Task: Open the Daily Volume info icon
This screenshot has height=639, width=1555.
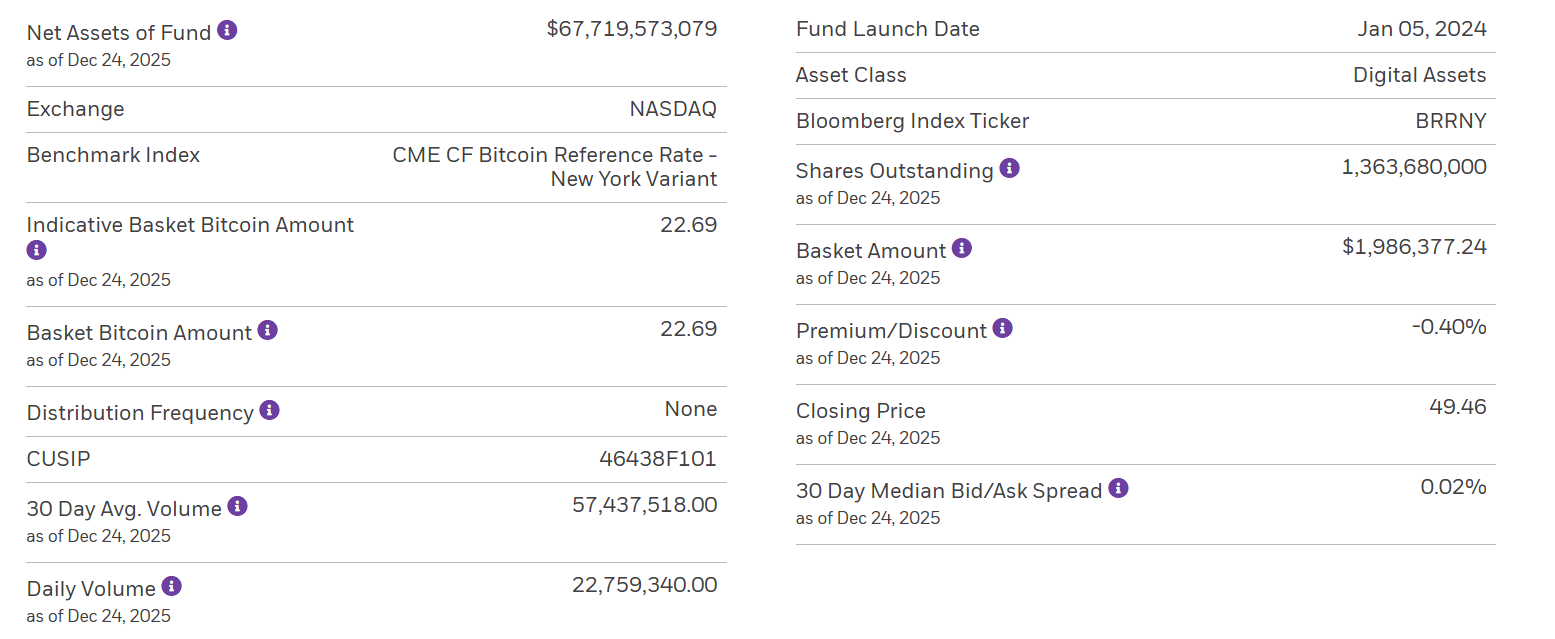Action: point(171,586)
